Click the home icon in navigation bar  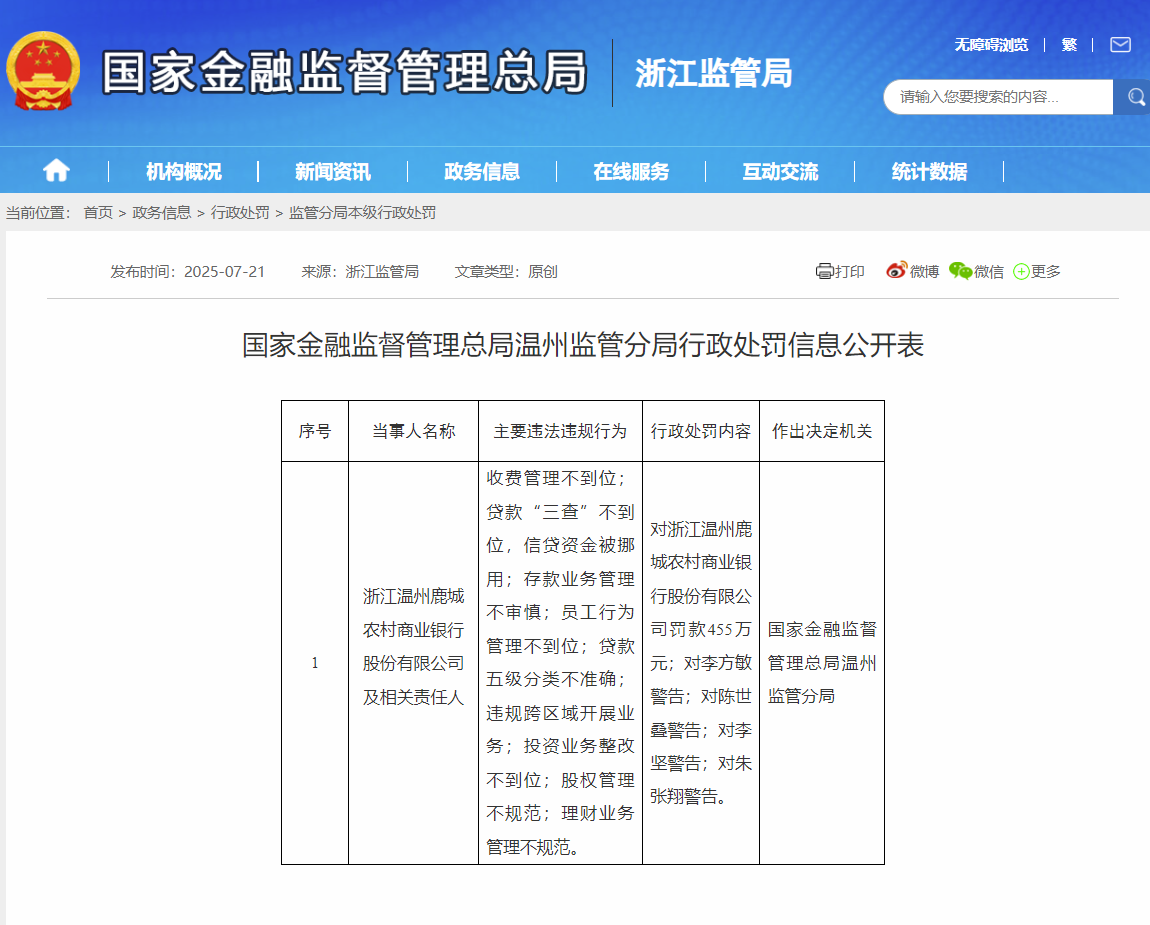56,171
